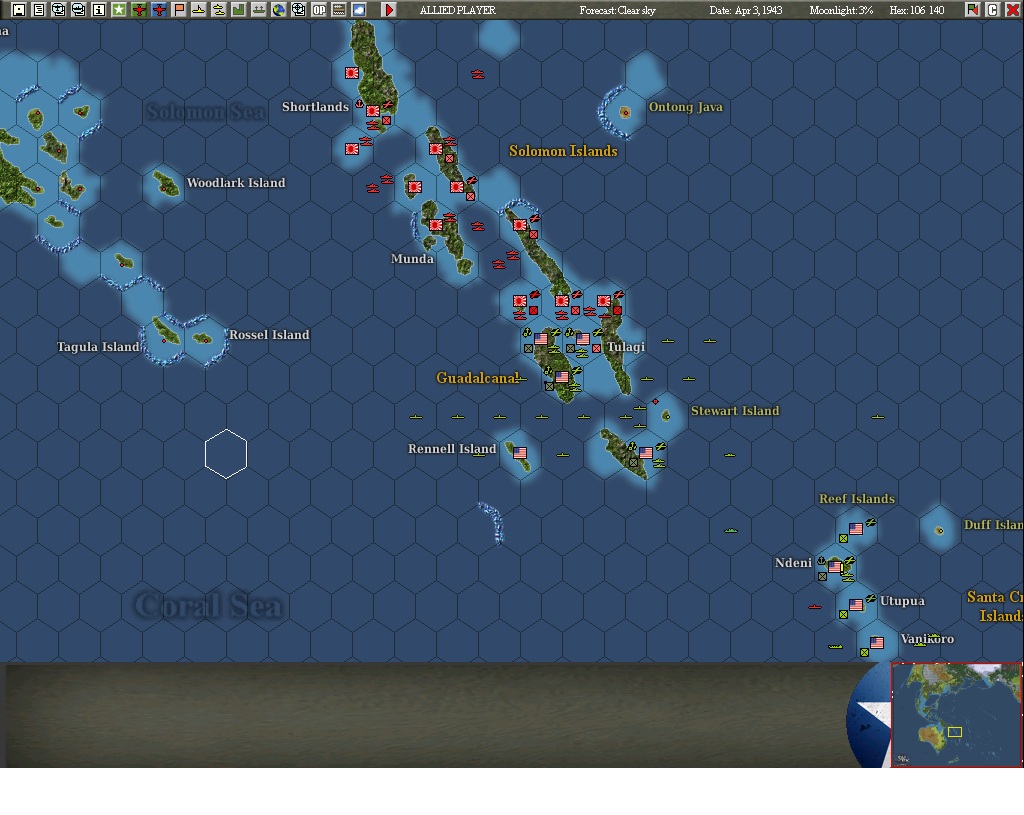
Task: Click the 'Tagula Island' map label
Action: coord(98,347)
